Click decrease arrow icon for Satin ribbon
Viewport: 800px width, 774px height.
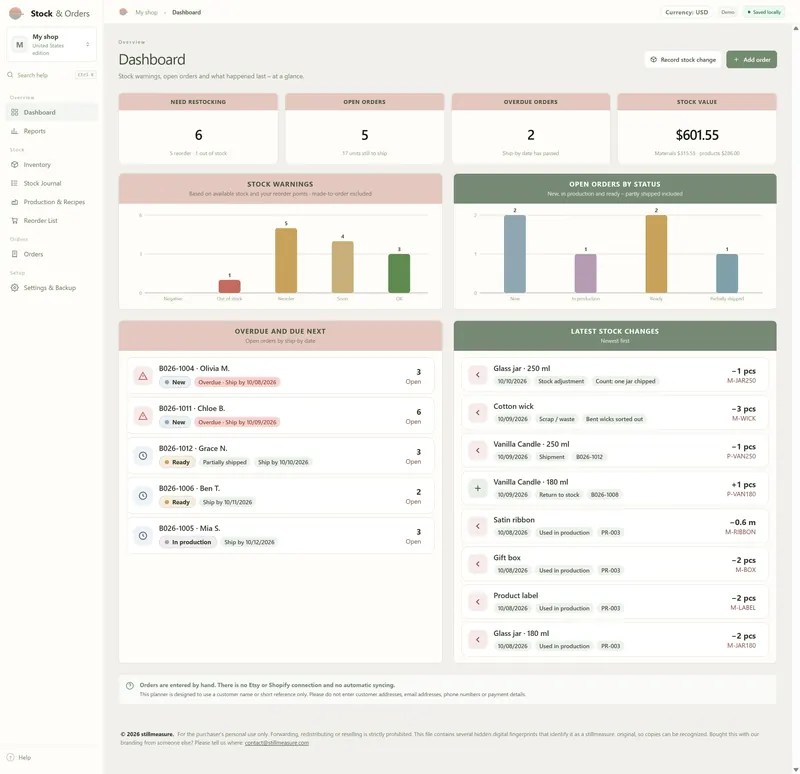[x=478, y=526]
